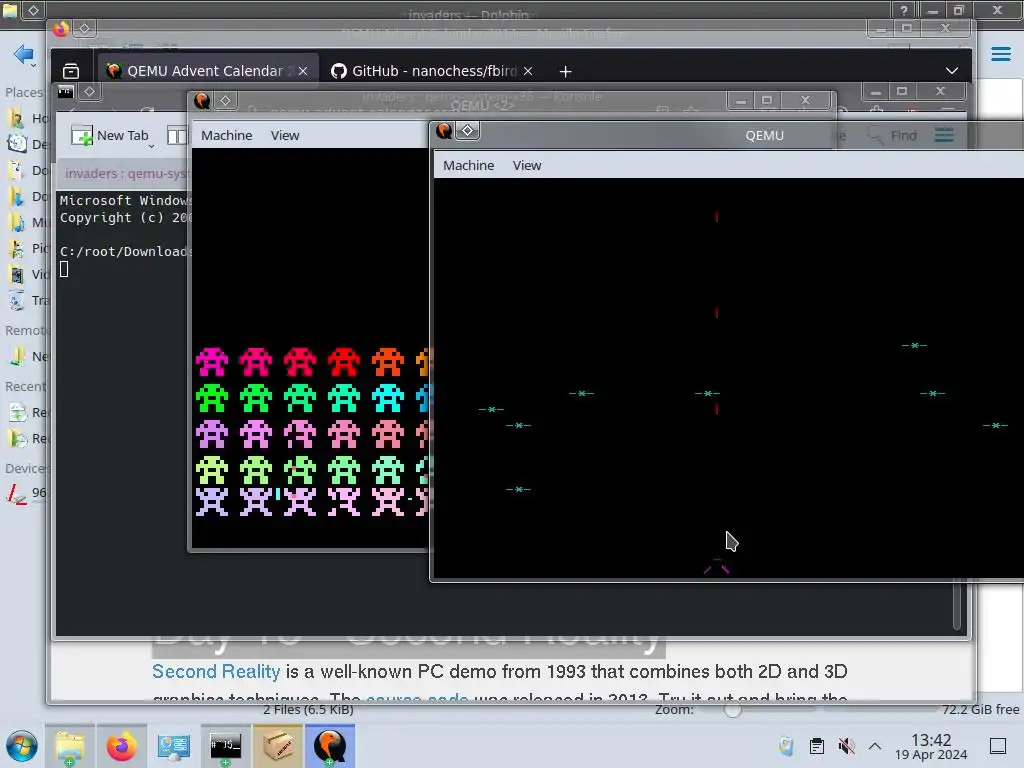Image resolution: width=1024 pixels, height=768 pixels.
Task: Open View menu in the front QEMU window
Action: pos(526,165)
